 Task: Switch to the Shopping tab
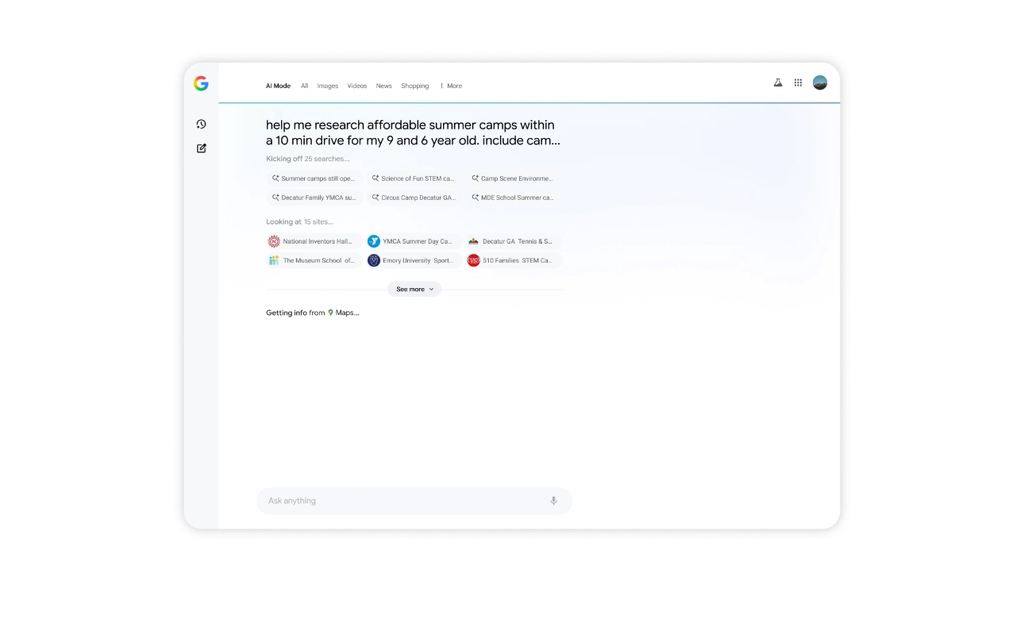pos(414,86)
